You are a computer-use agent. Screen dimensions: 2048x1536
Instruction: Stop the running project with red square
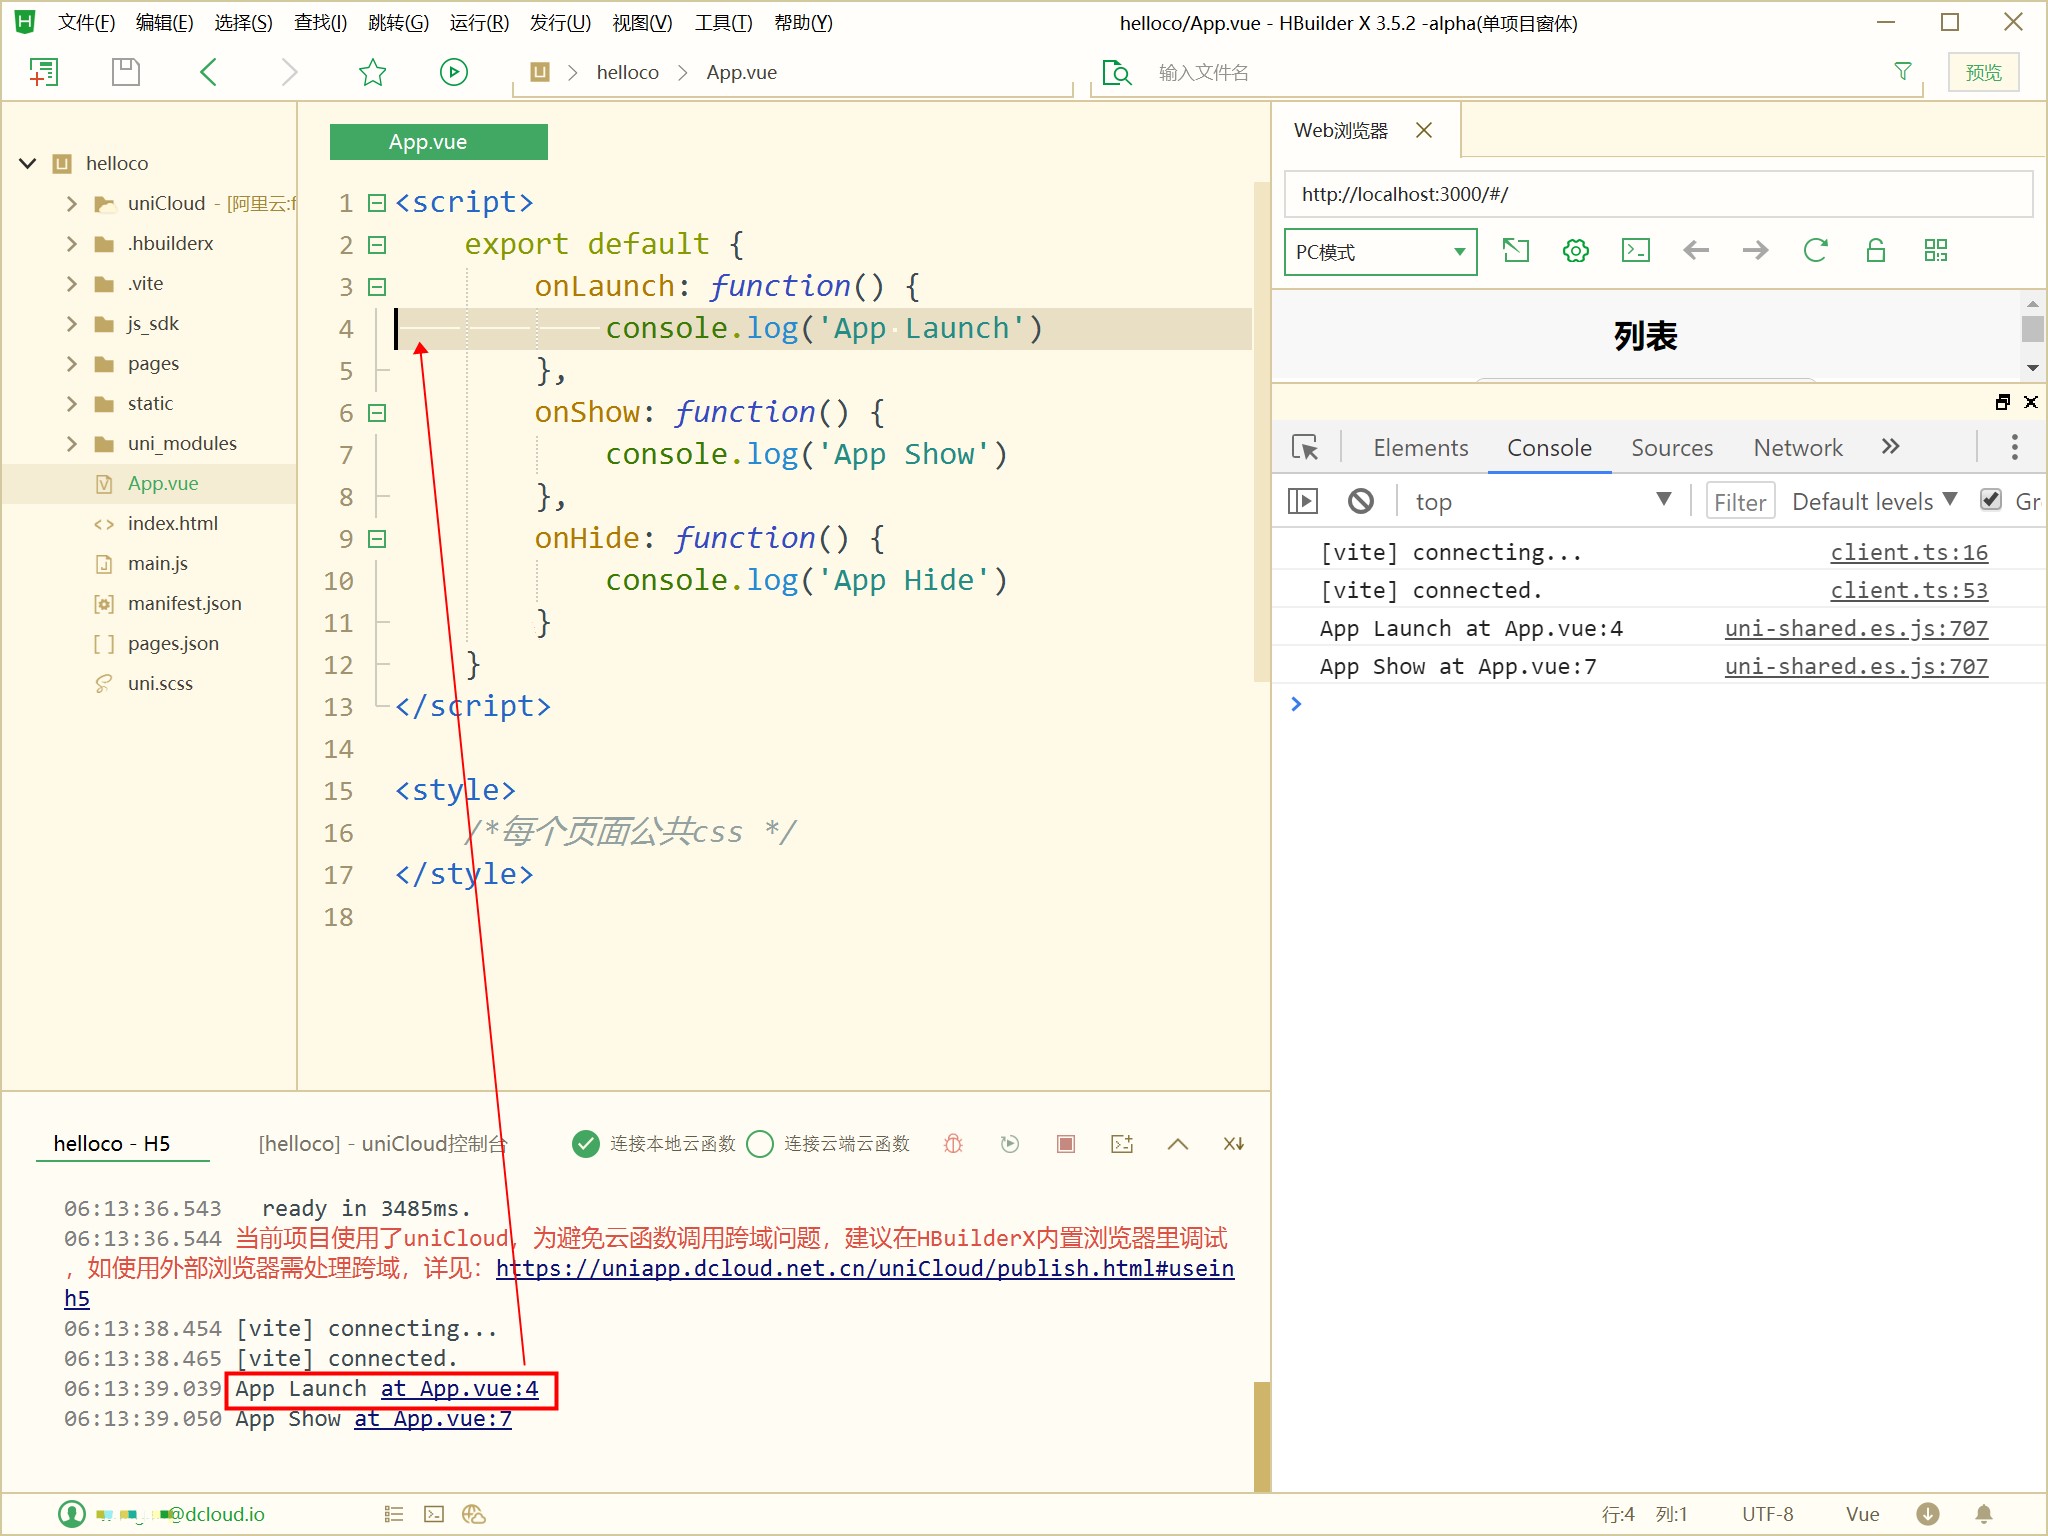[1066, 1144]
